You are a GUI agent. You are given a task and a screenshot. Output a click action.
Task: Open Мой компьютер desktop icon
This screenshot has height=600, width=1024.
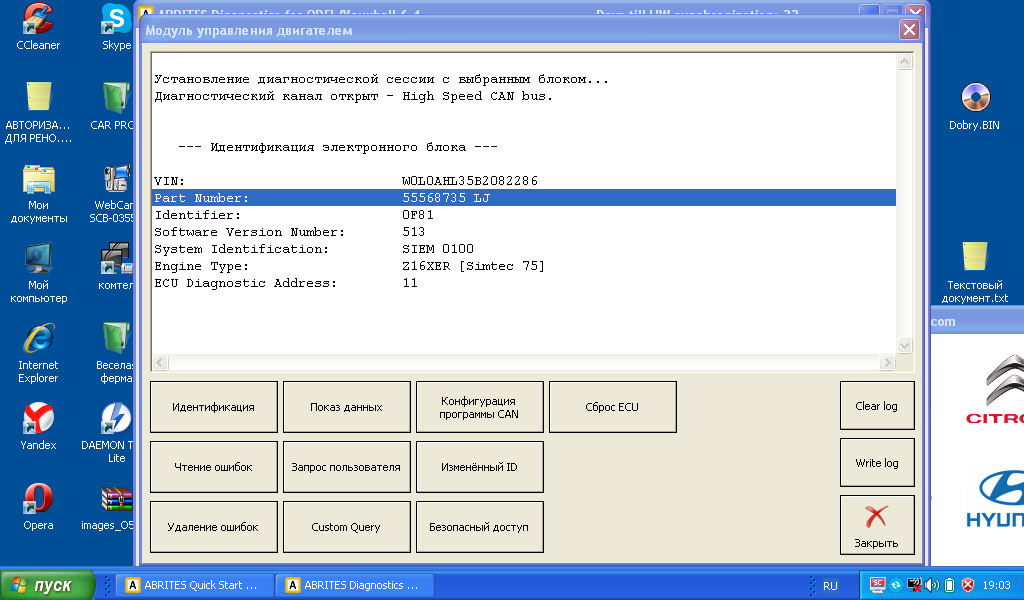click(x=38, y=273)
